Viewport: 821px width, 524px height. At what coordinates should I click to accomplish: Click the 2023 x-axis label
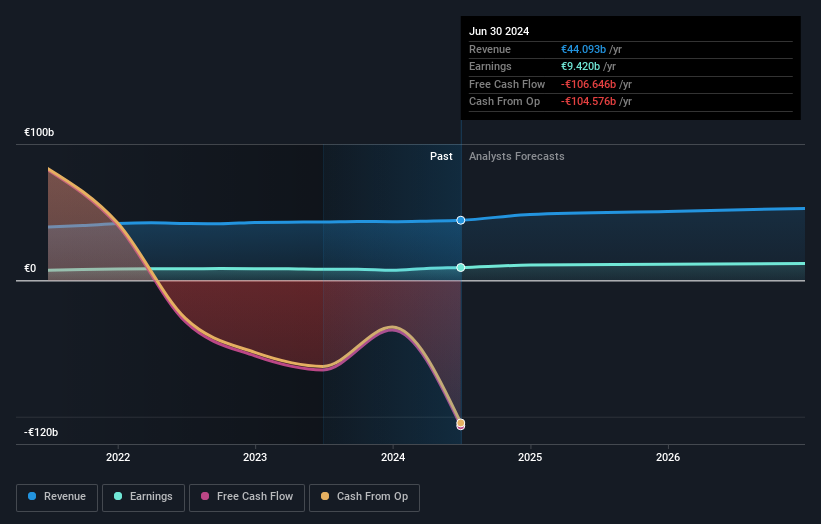pyautogui.click(x=255, y=458)
